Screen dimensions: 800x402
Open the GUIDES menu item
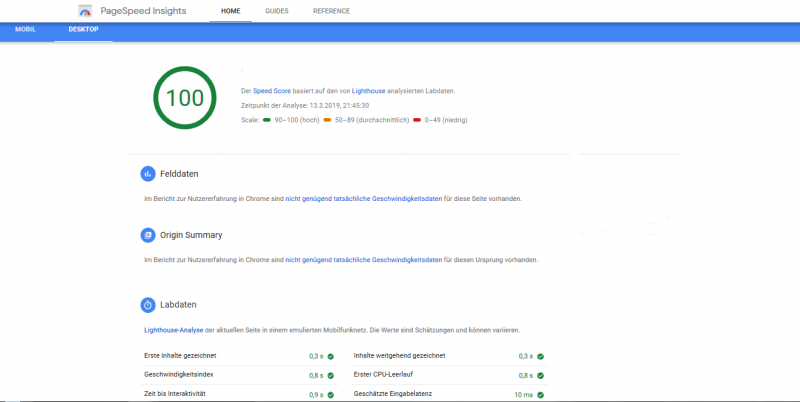click(277, 11)
